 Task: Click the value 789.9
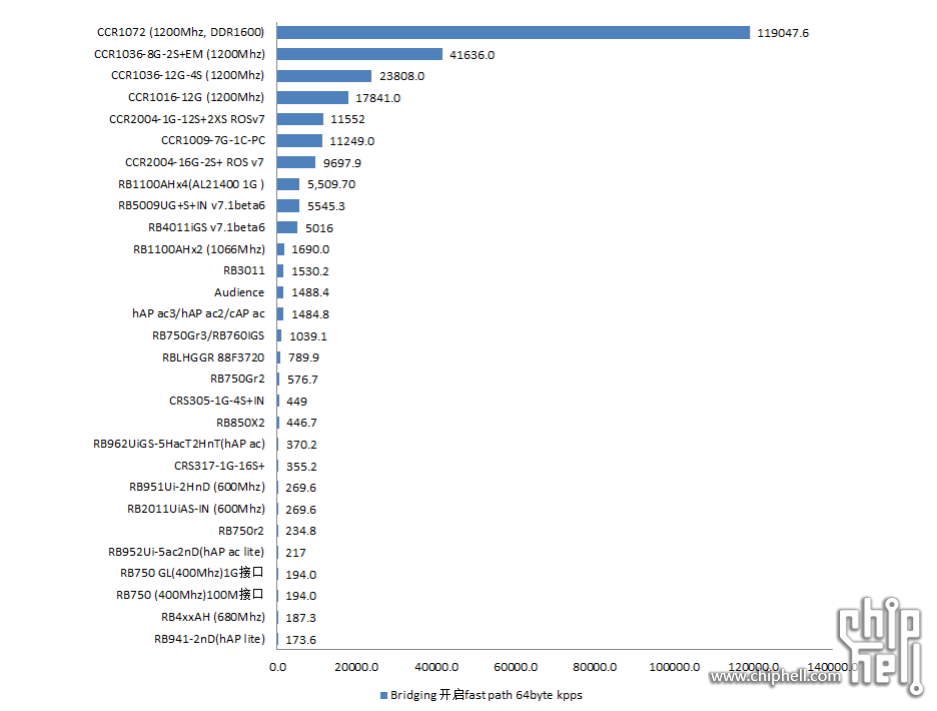pos(304,357)
